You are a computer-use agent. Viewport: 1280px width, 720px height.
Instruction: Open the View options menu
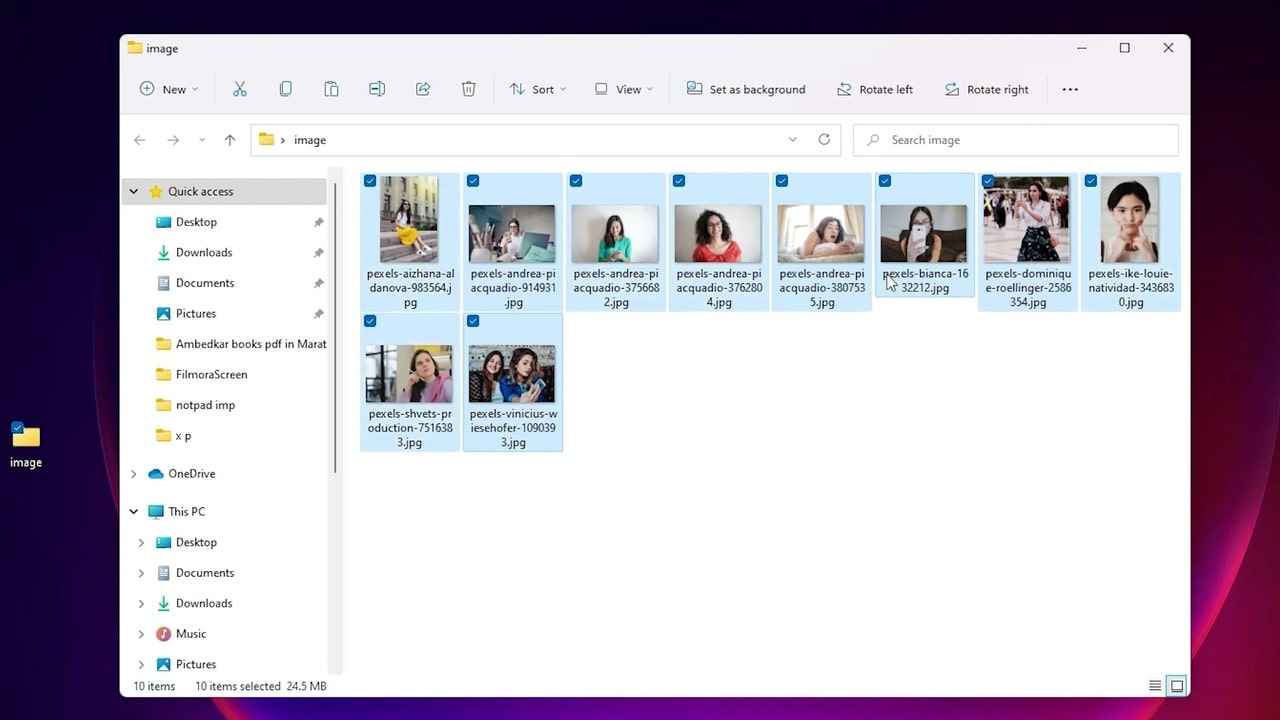click(x=624, y=89)
